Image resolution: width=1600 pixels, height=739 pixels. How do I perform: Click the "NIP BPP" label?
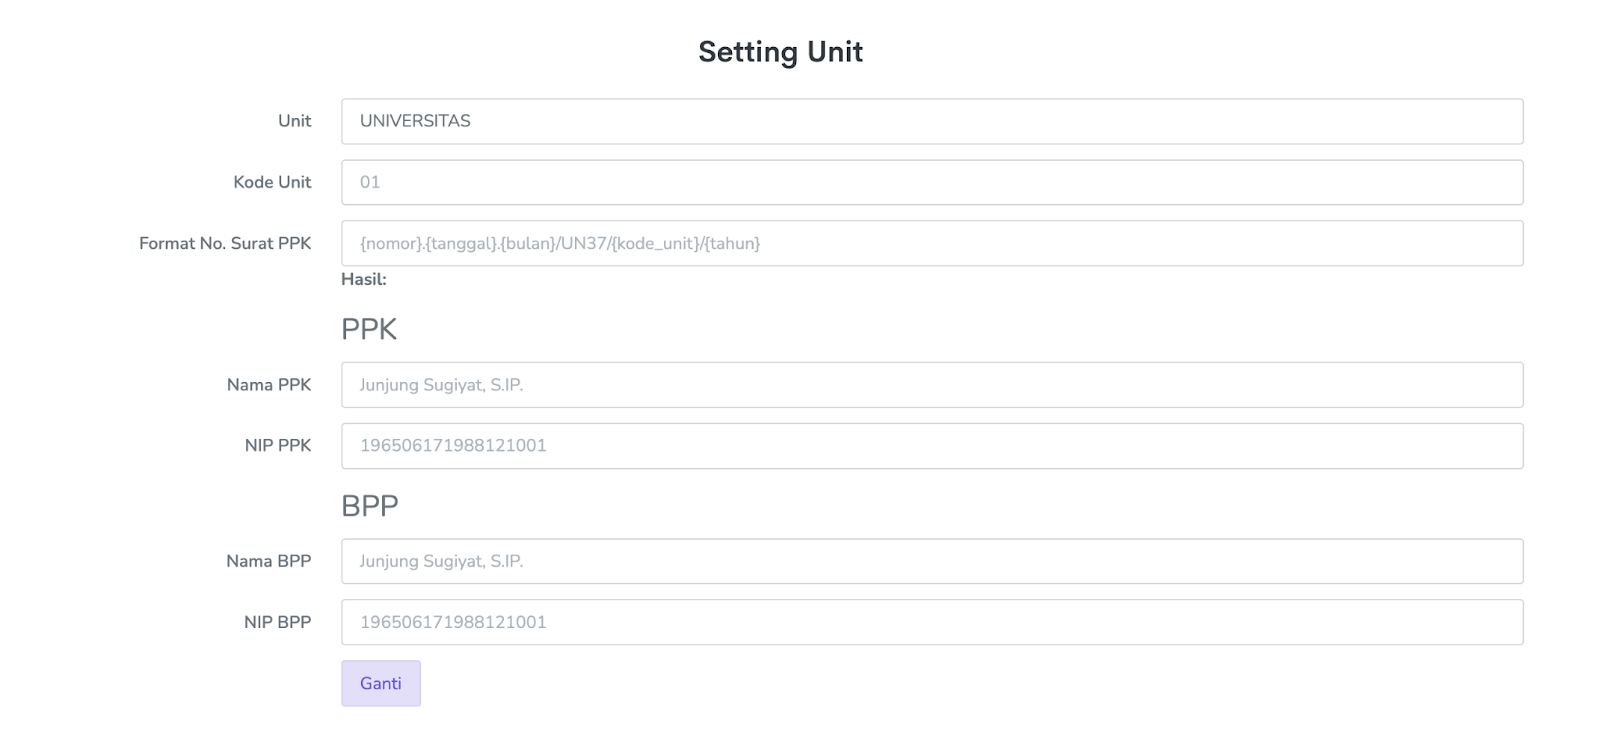277,622
